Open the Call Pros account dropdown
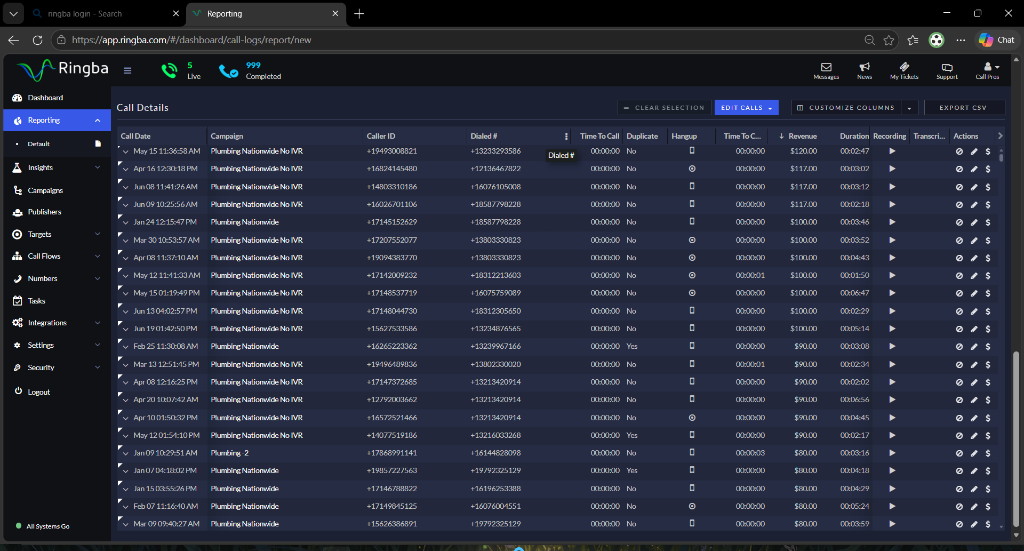Screen dimensions: 1024x551 point(987,71)
